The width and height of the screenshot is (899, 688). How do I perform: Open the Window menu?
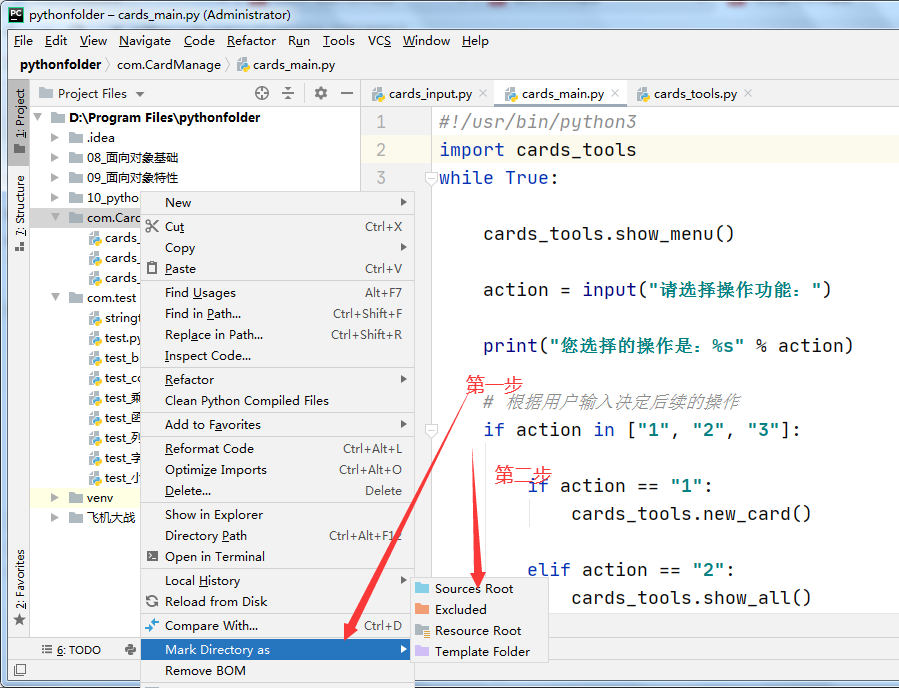point(426,41)
